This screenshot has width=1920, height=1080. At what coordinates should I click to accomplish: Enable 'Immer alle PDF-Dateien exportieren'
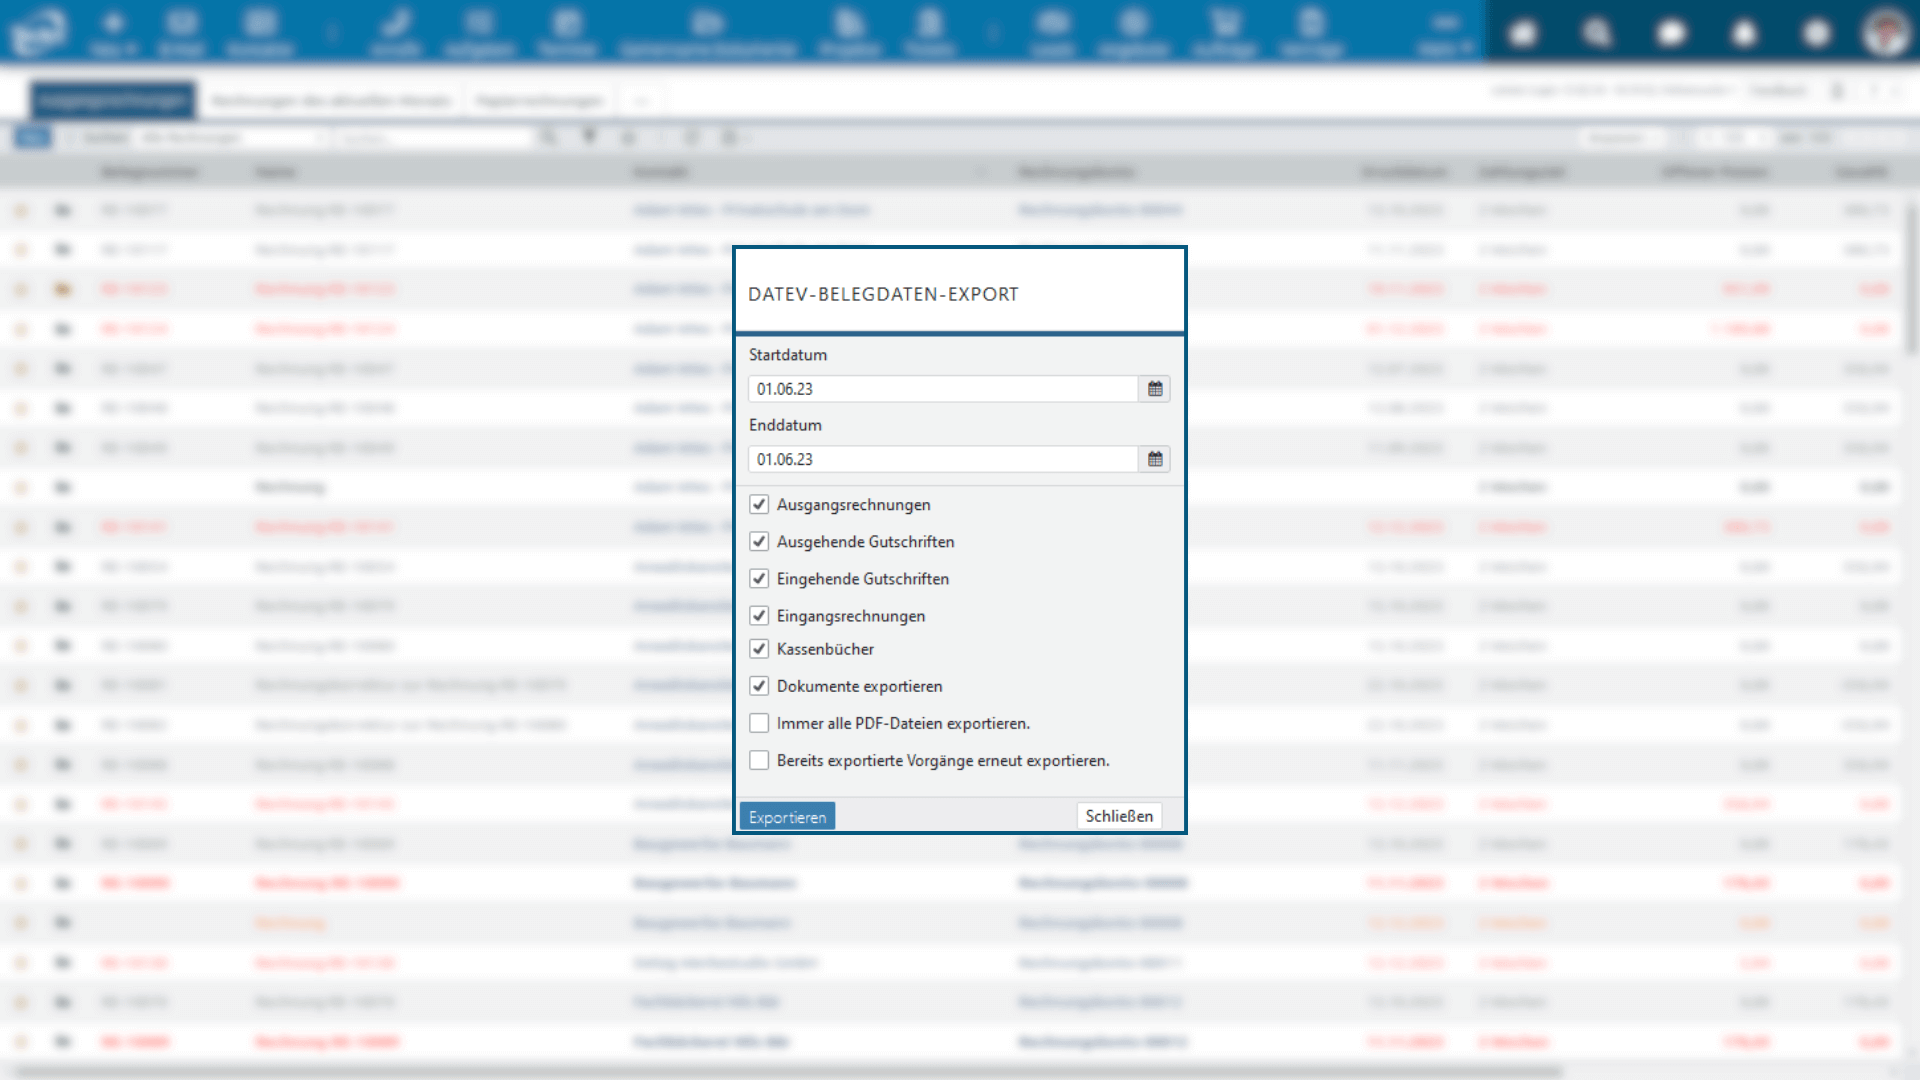(x=760, y=723)
